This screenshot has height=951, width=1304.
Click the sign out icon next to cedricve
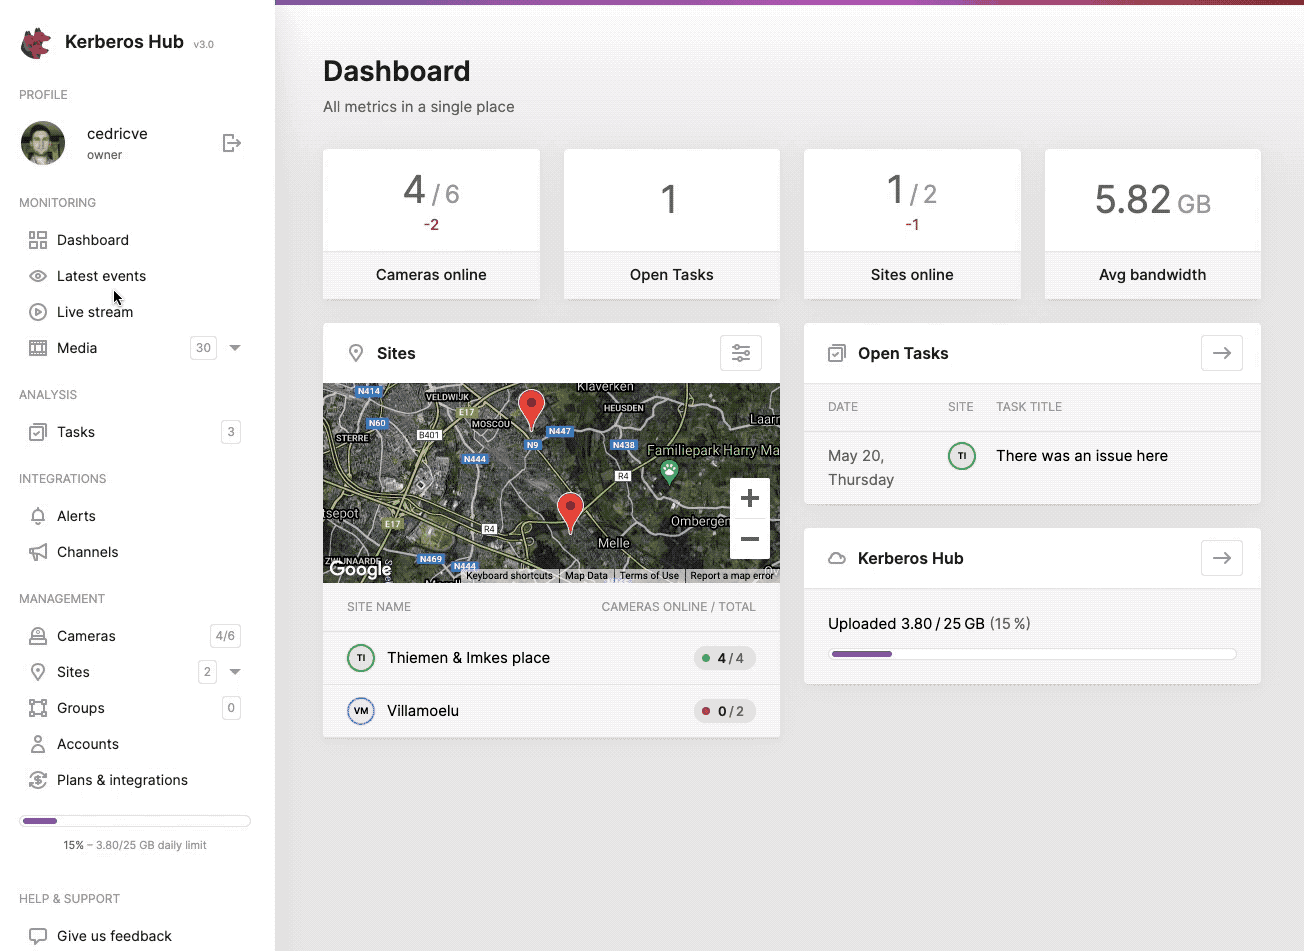coord(231,143)
